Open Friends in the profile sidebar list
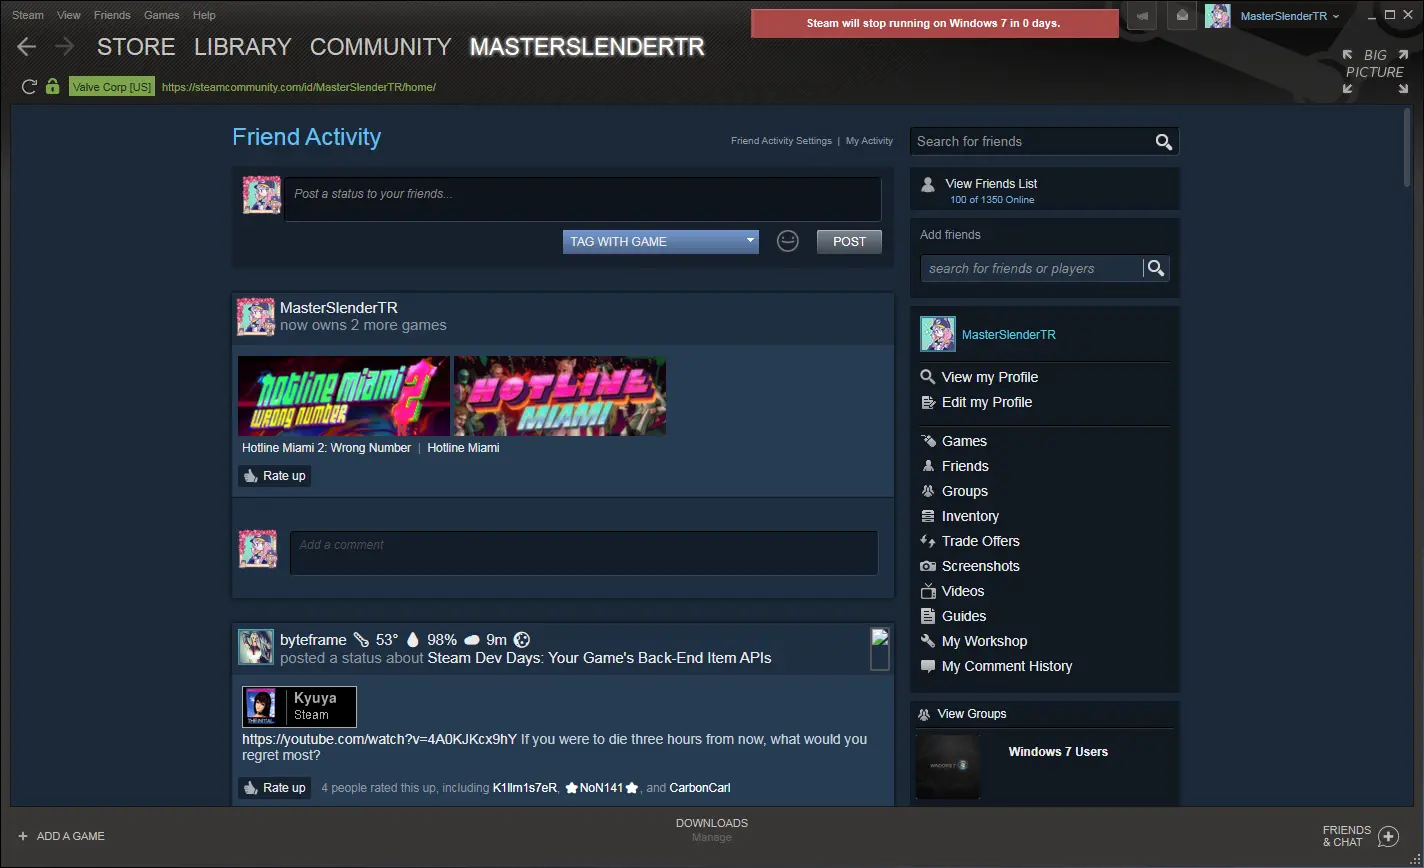The image size is (1424, 868). pyautogui.click(x=965, y=466)
